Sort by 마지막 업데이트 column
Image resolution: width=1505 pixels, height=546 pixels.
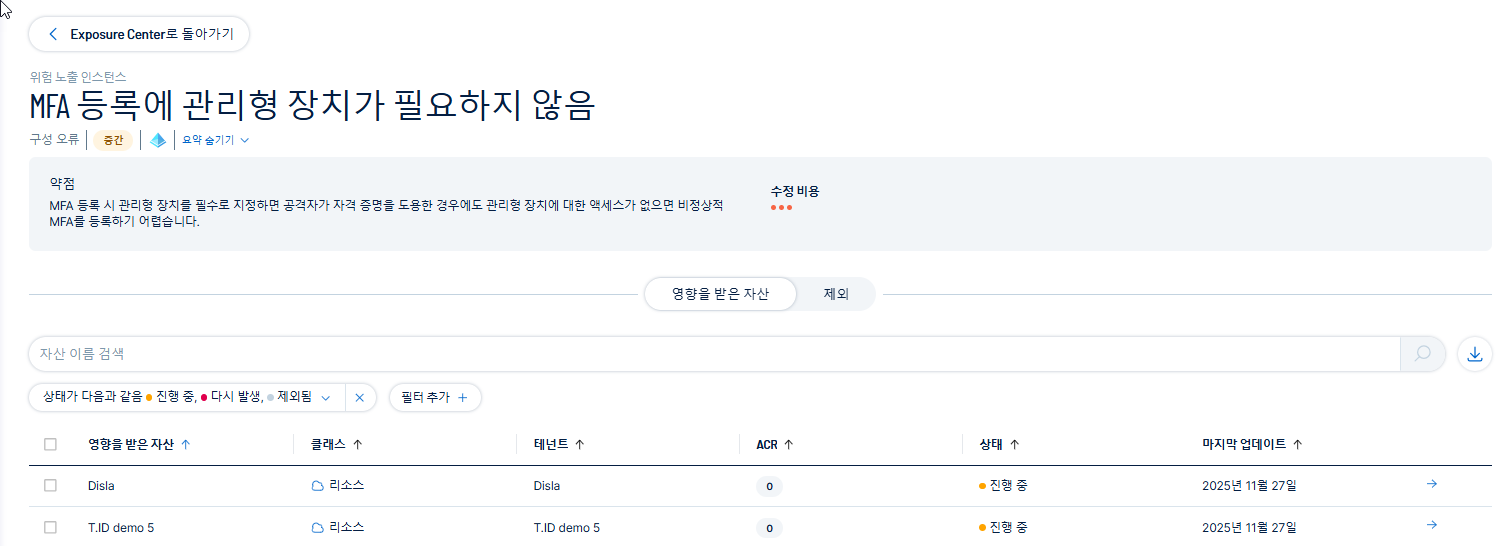(1297, 445)
